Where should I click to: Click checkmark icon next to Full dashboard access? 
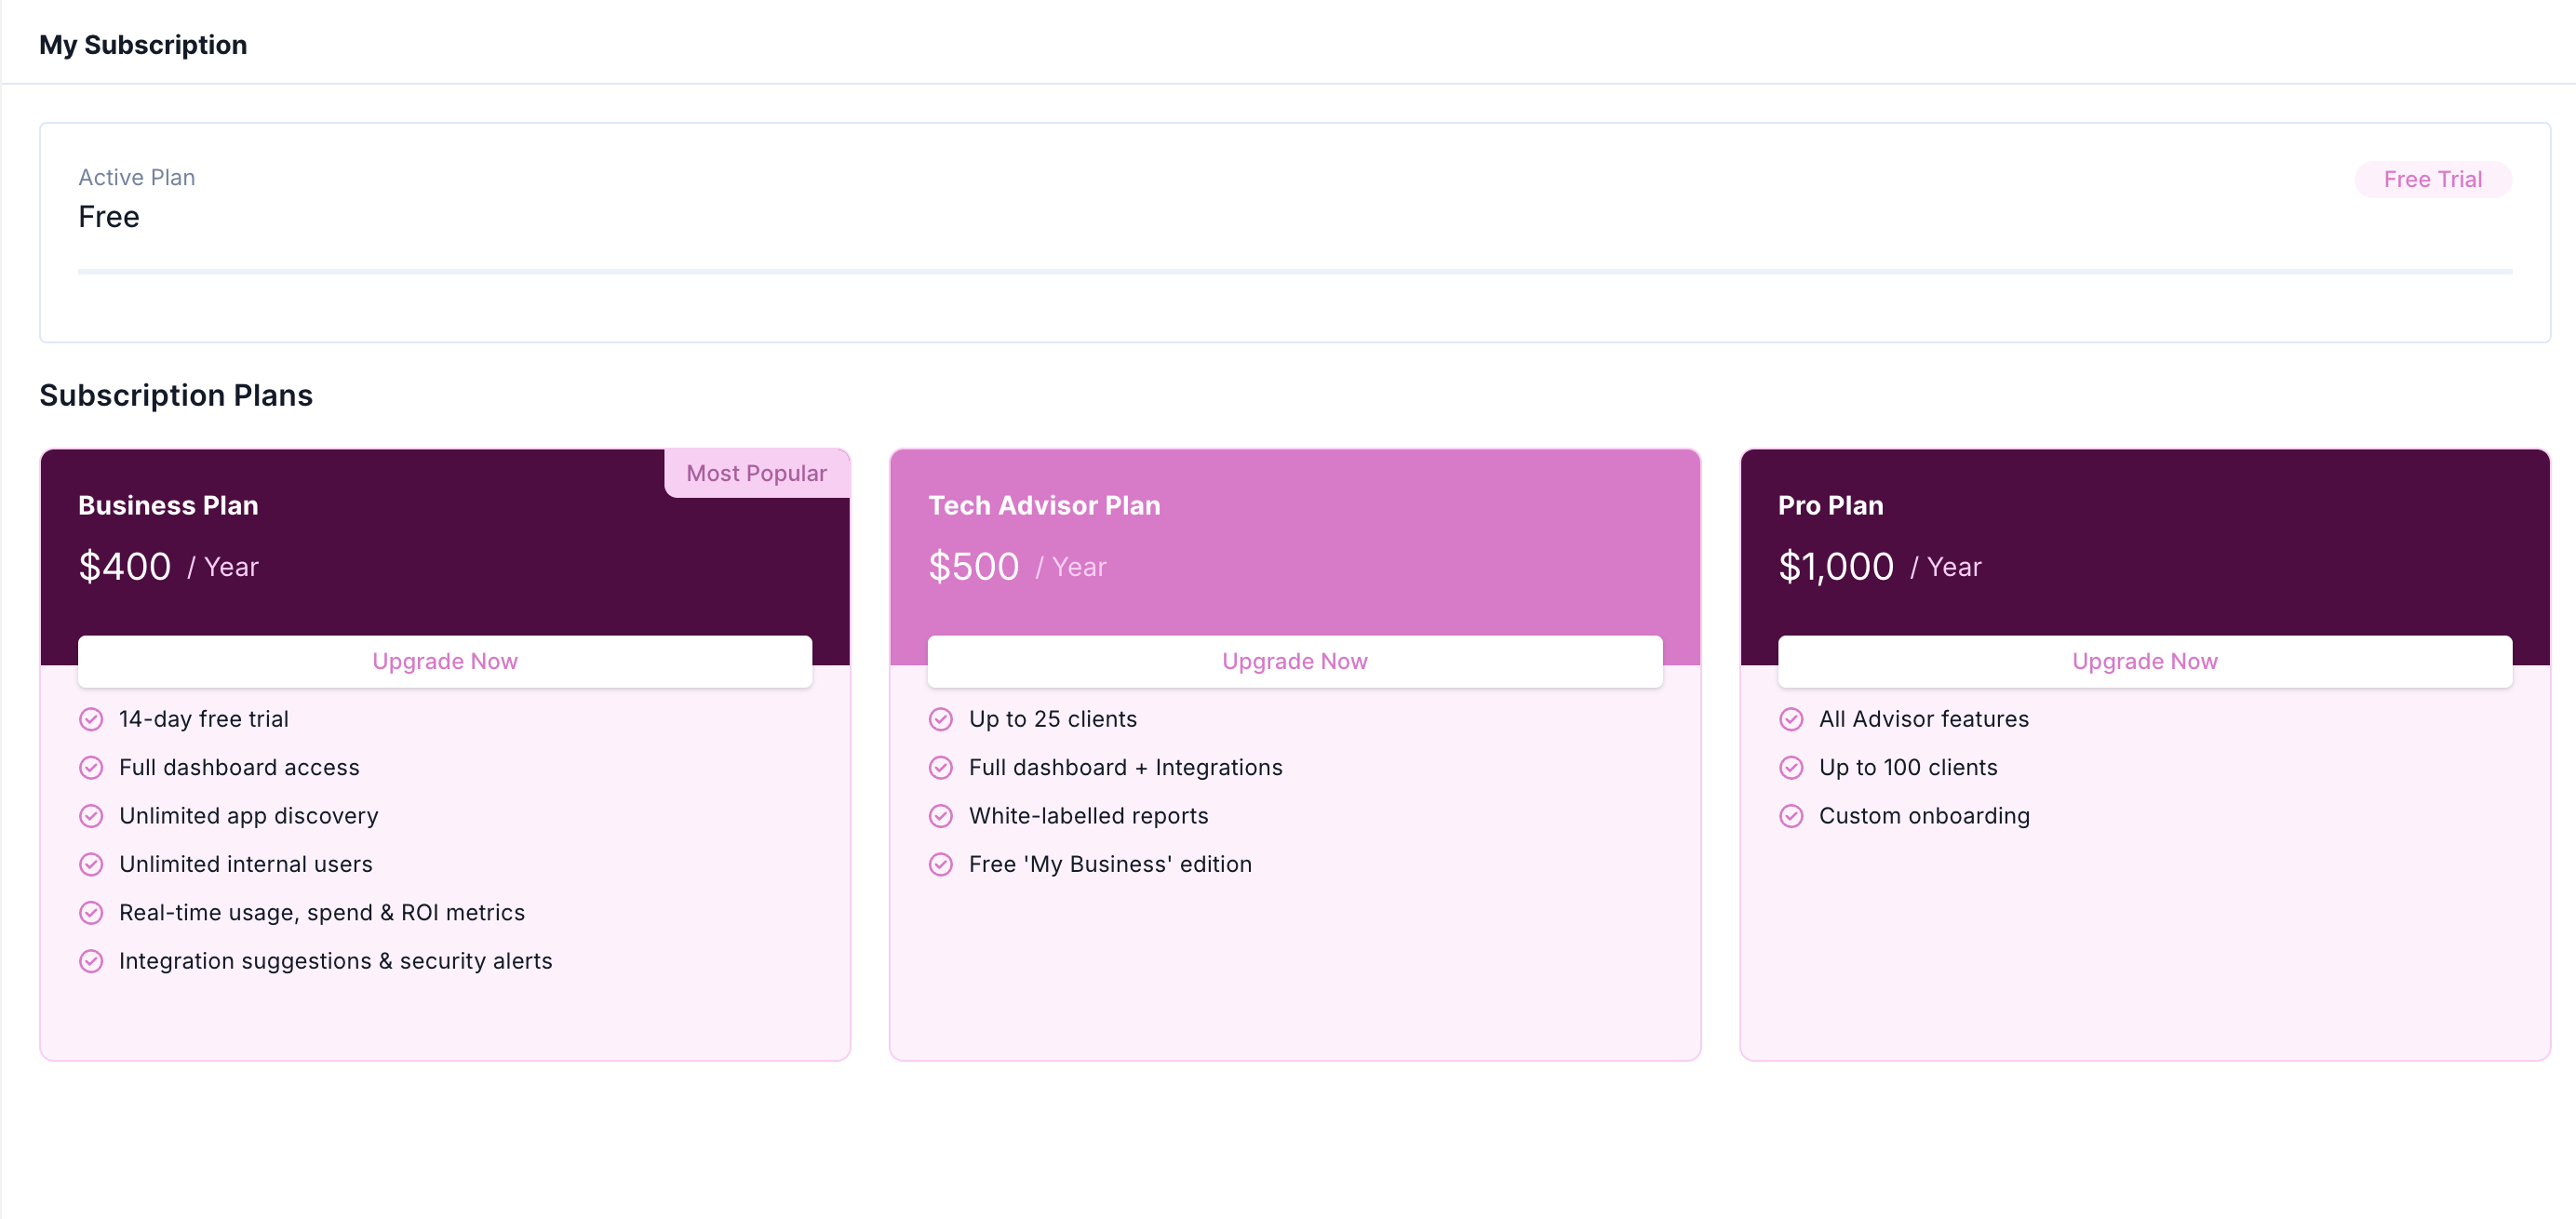pos(91,768)
